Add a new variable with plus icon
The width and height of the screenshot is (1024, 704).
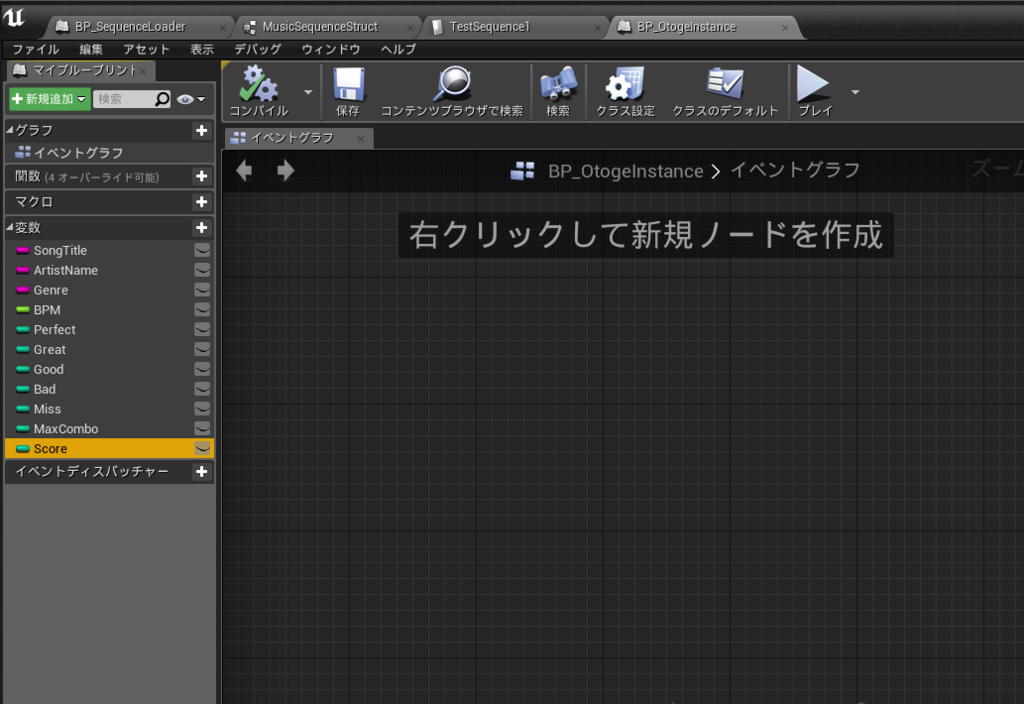coord(202,227)
